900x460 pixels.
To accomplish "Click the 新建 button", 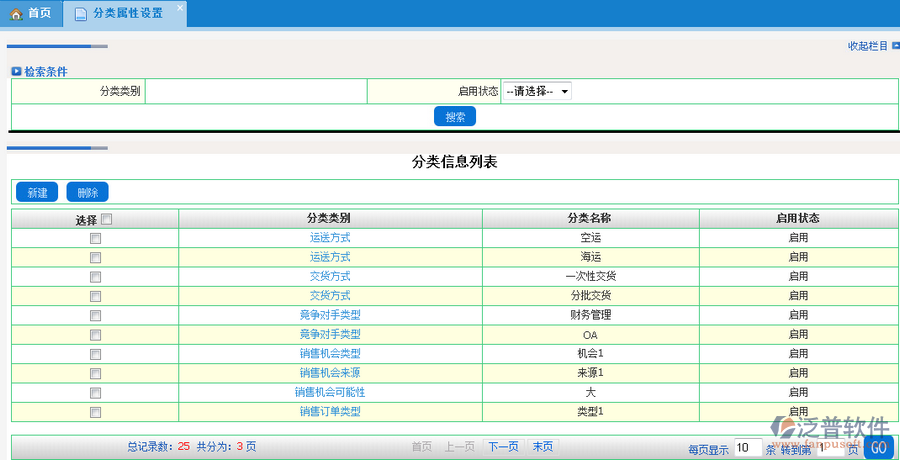I will coord(37,193).
